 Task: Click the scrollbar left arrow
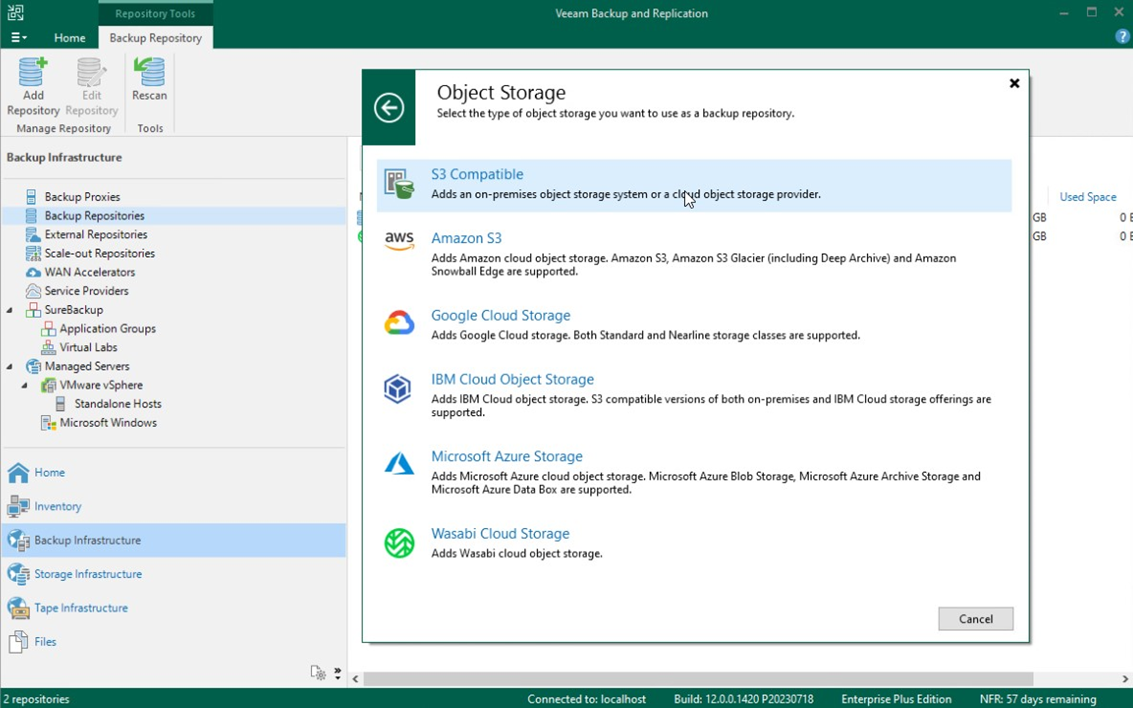356,679
